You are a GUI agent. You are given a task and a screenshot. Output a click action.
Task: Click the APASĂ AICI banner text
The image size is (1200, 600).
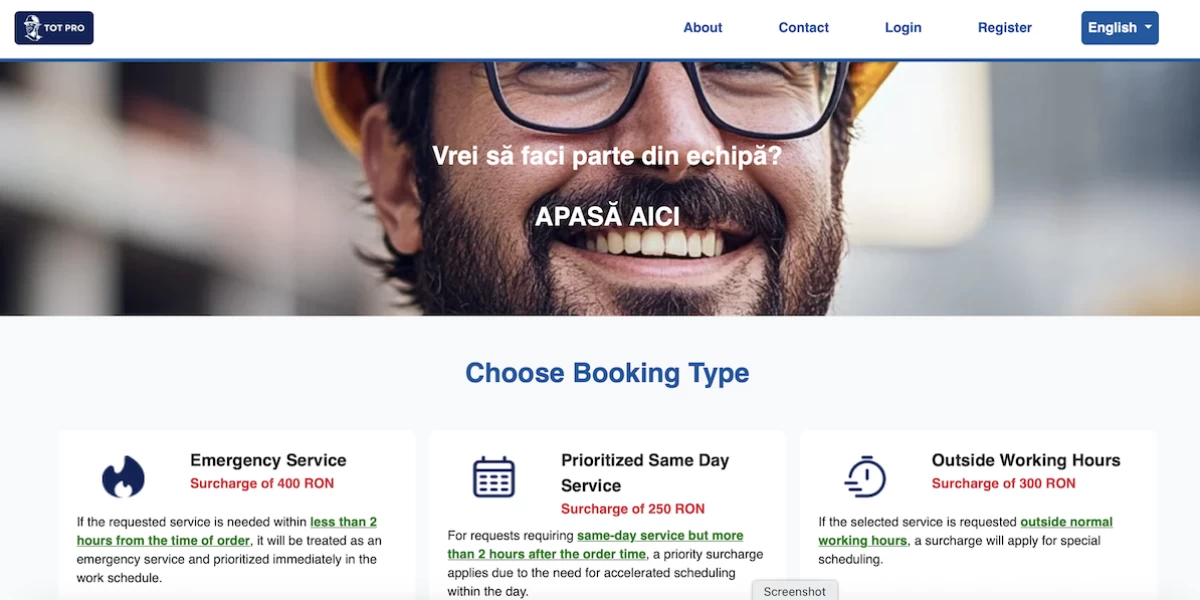(x=607, y=217)
